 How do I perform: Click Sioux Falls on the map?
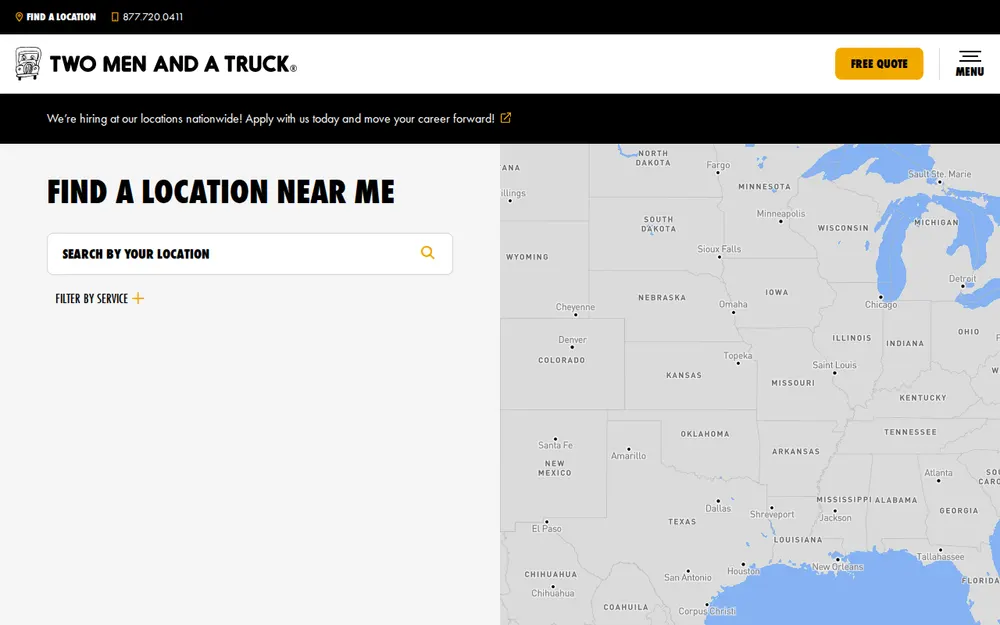pyautogui.click(x=719, y=249)
